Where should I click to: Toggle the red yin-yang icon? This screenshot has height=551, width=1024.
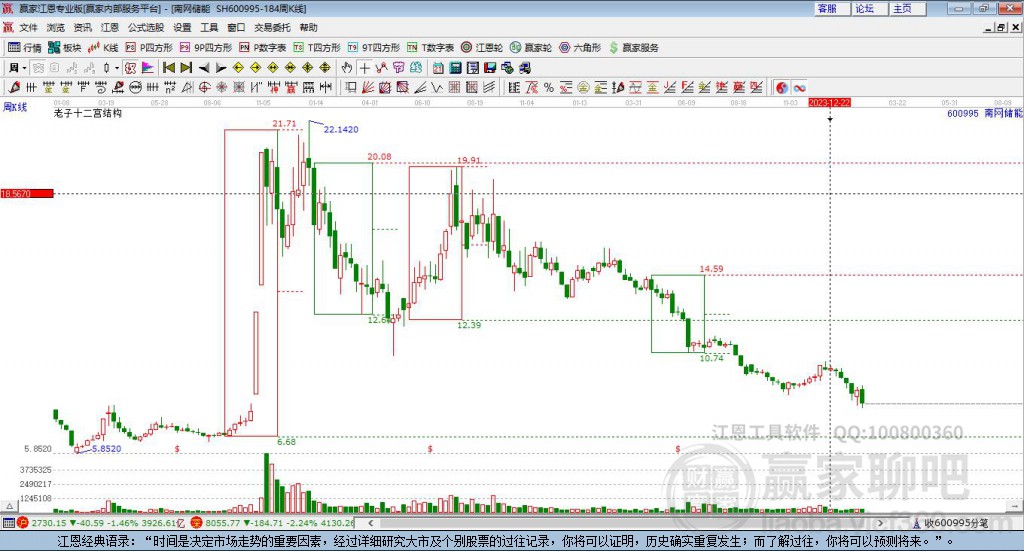(x=782, y=87)
